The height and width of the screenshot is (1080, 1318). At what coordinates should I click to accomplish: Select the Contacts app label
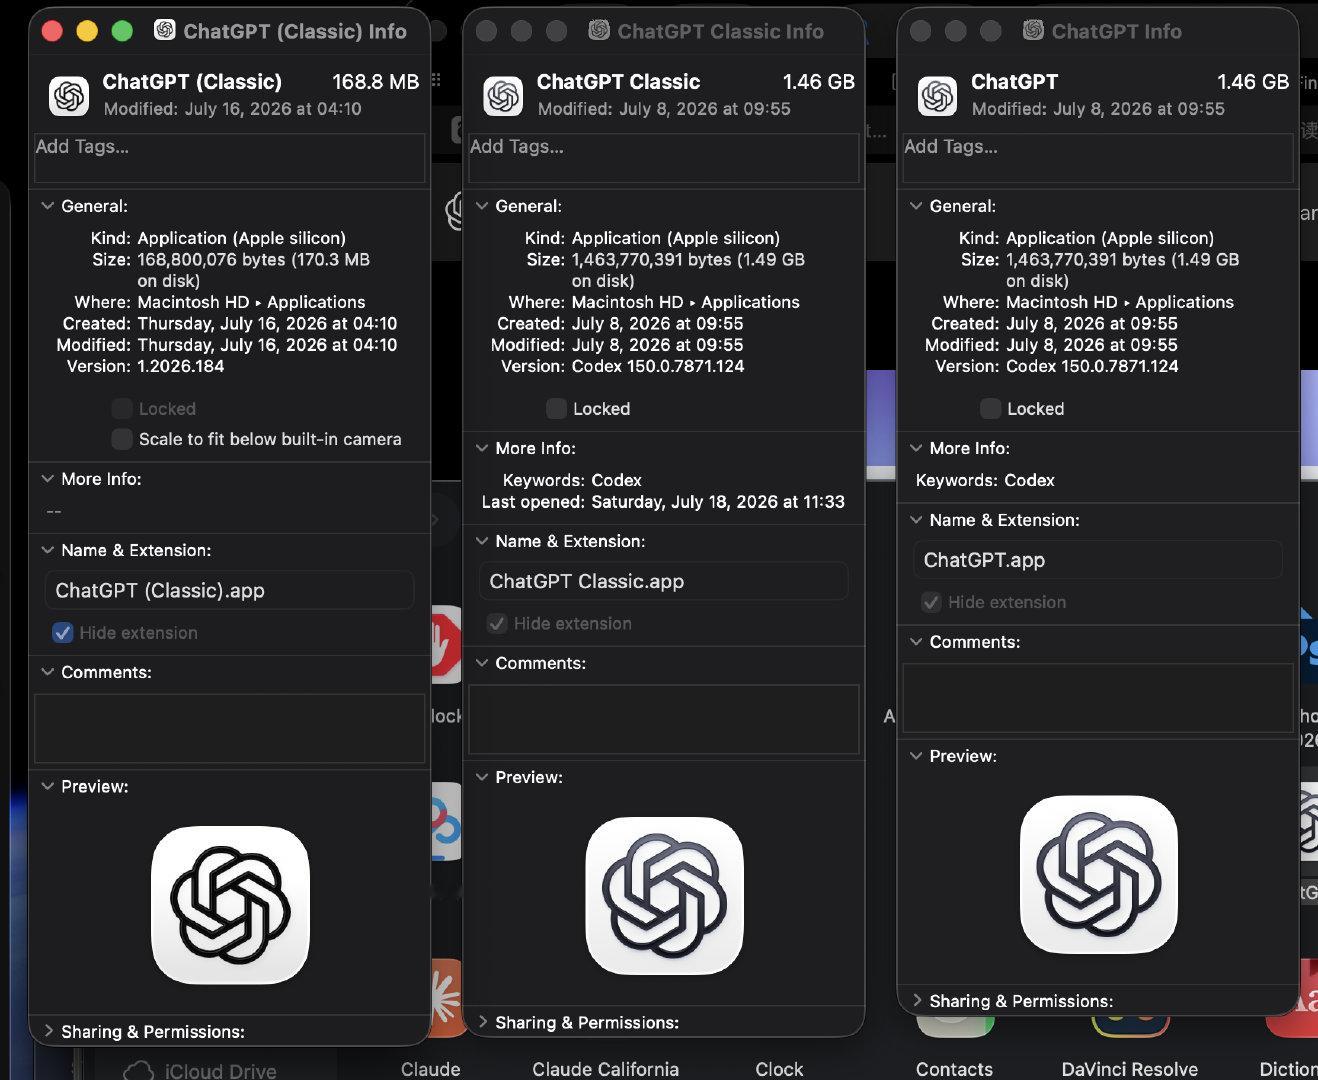[x=954, y=1069]
